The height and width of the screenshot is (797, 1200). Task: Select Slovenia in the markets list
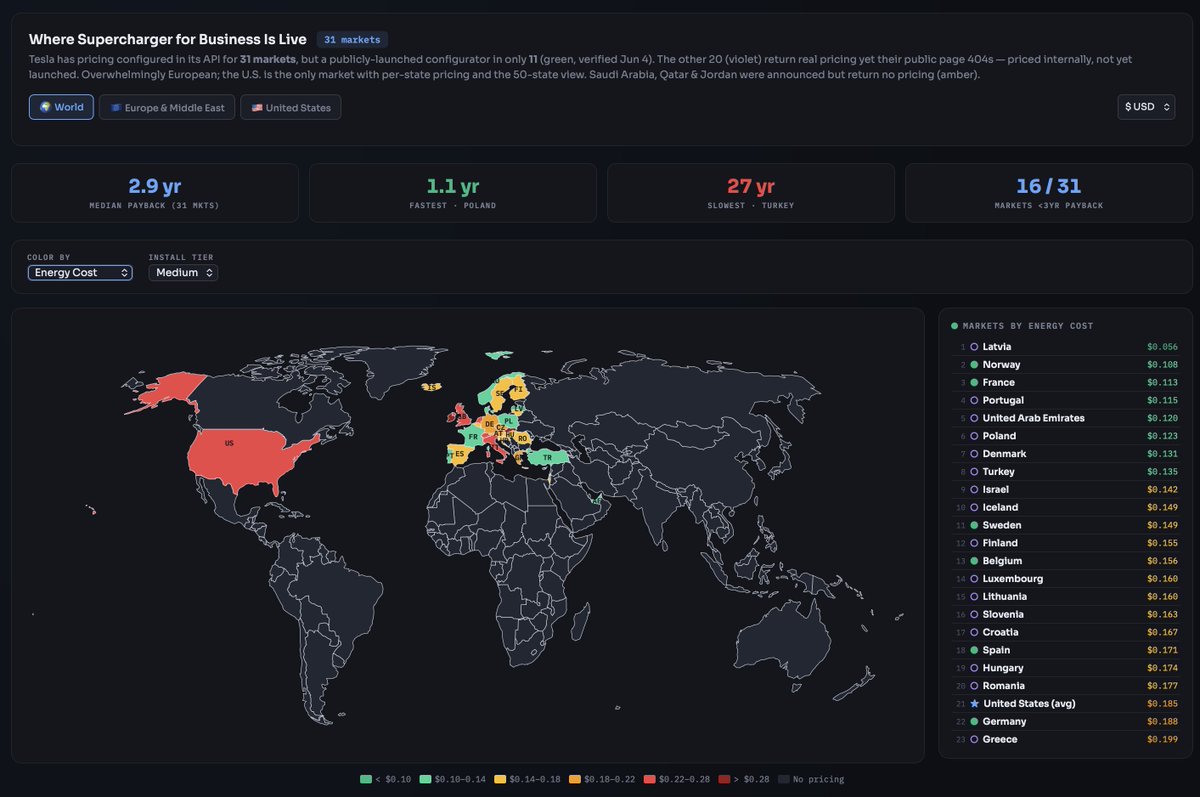pyautogui.click(x=1065, y=615)
